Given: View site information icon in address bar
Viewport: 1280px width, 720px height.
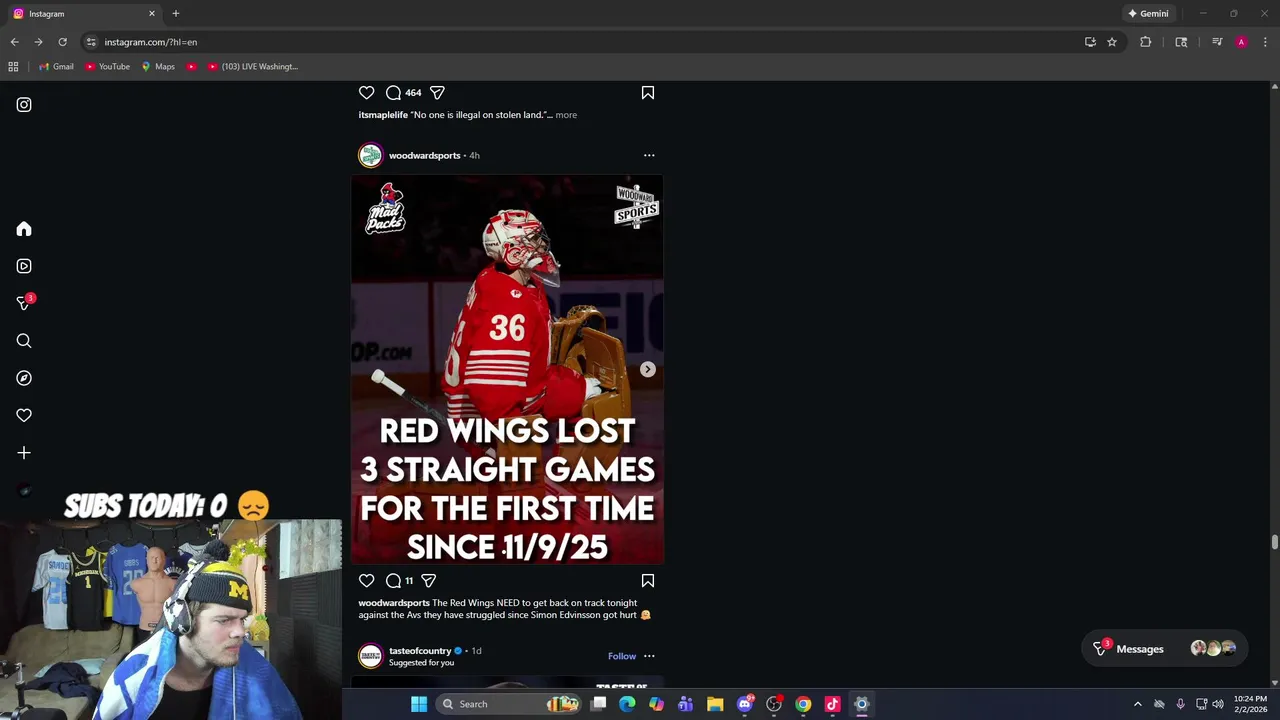Looking at the screenshot, I should click(x=91, y=42).
